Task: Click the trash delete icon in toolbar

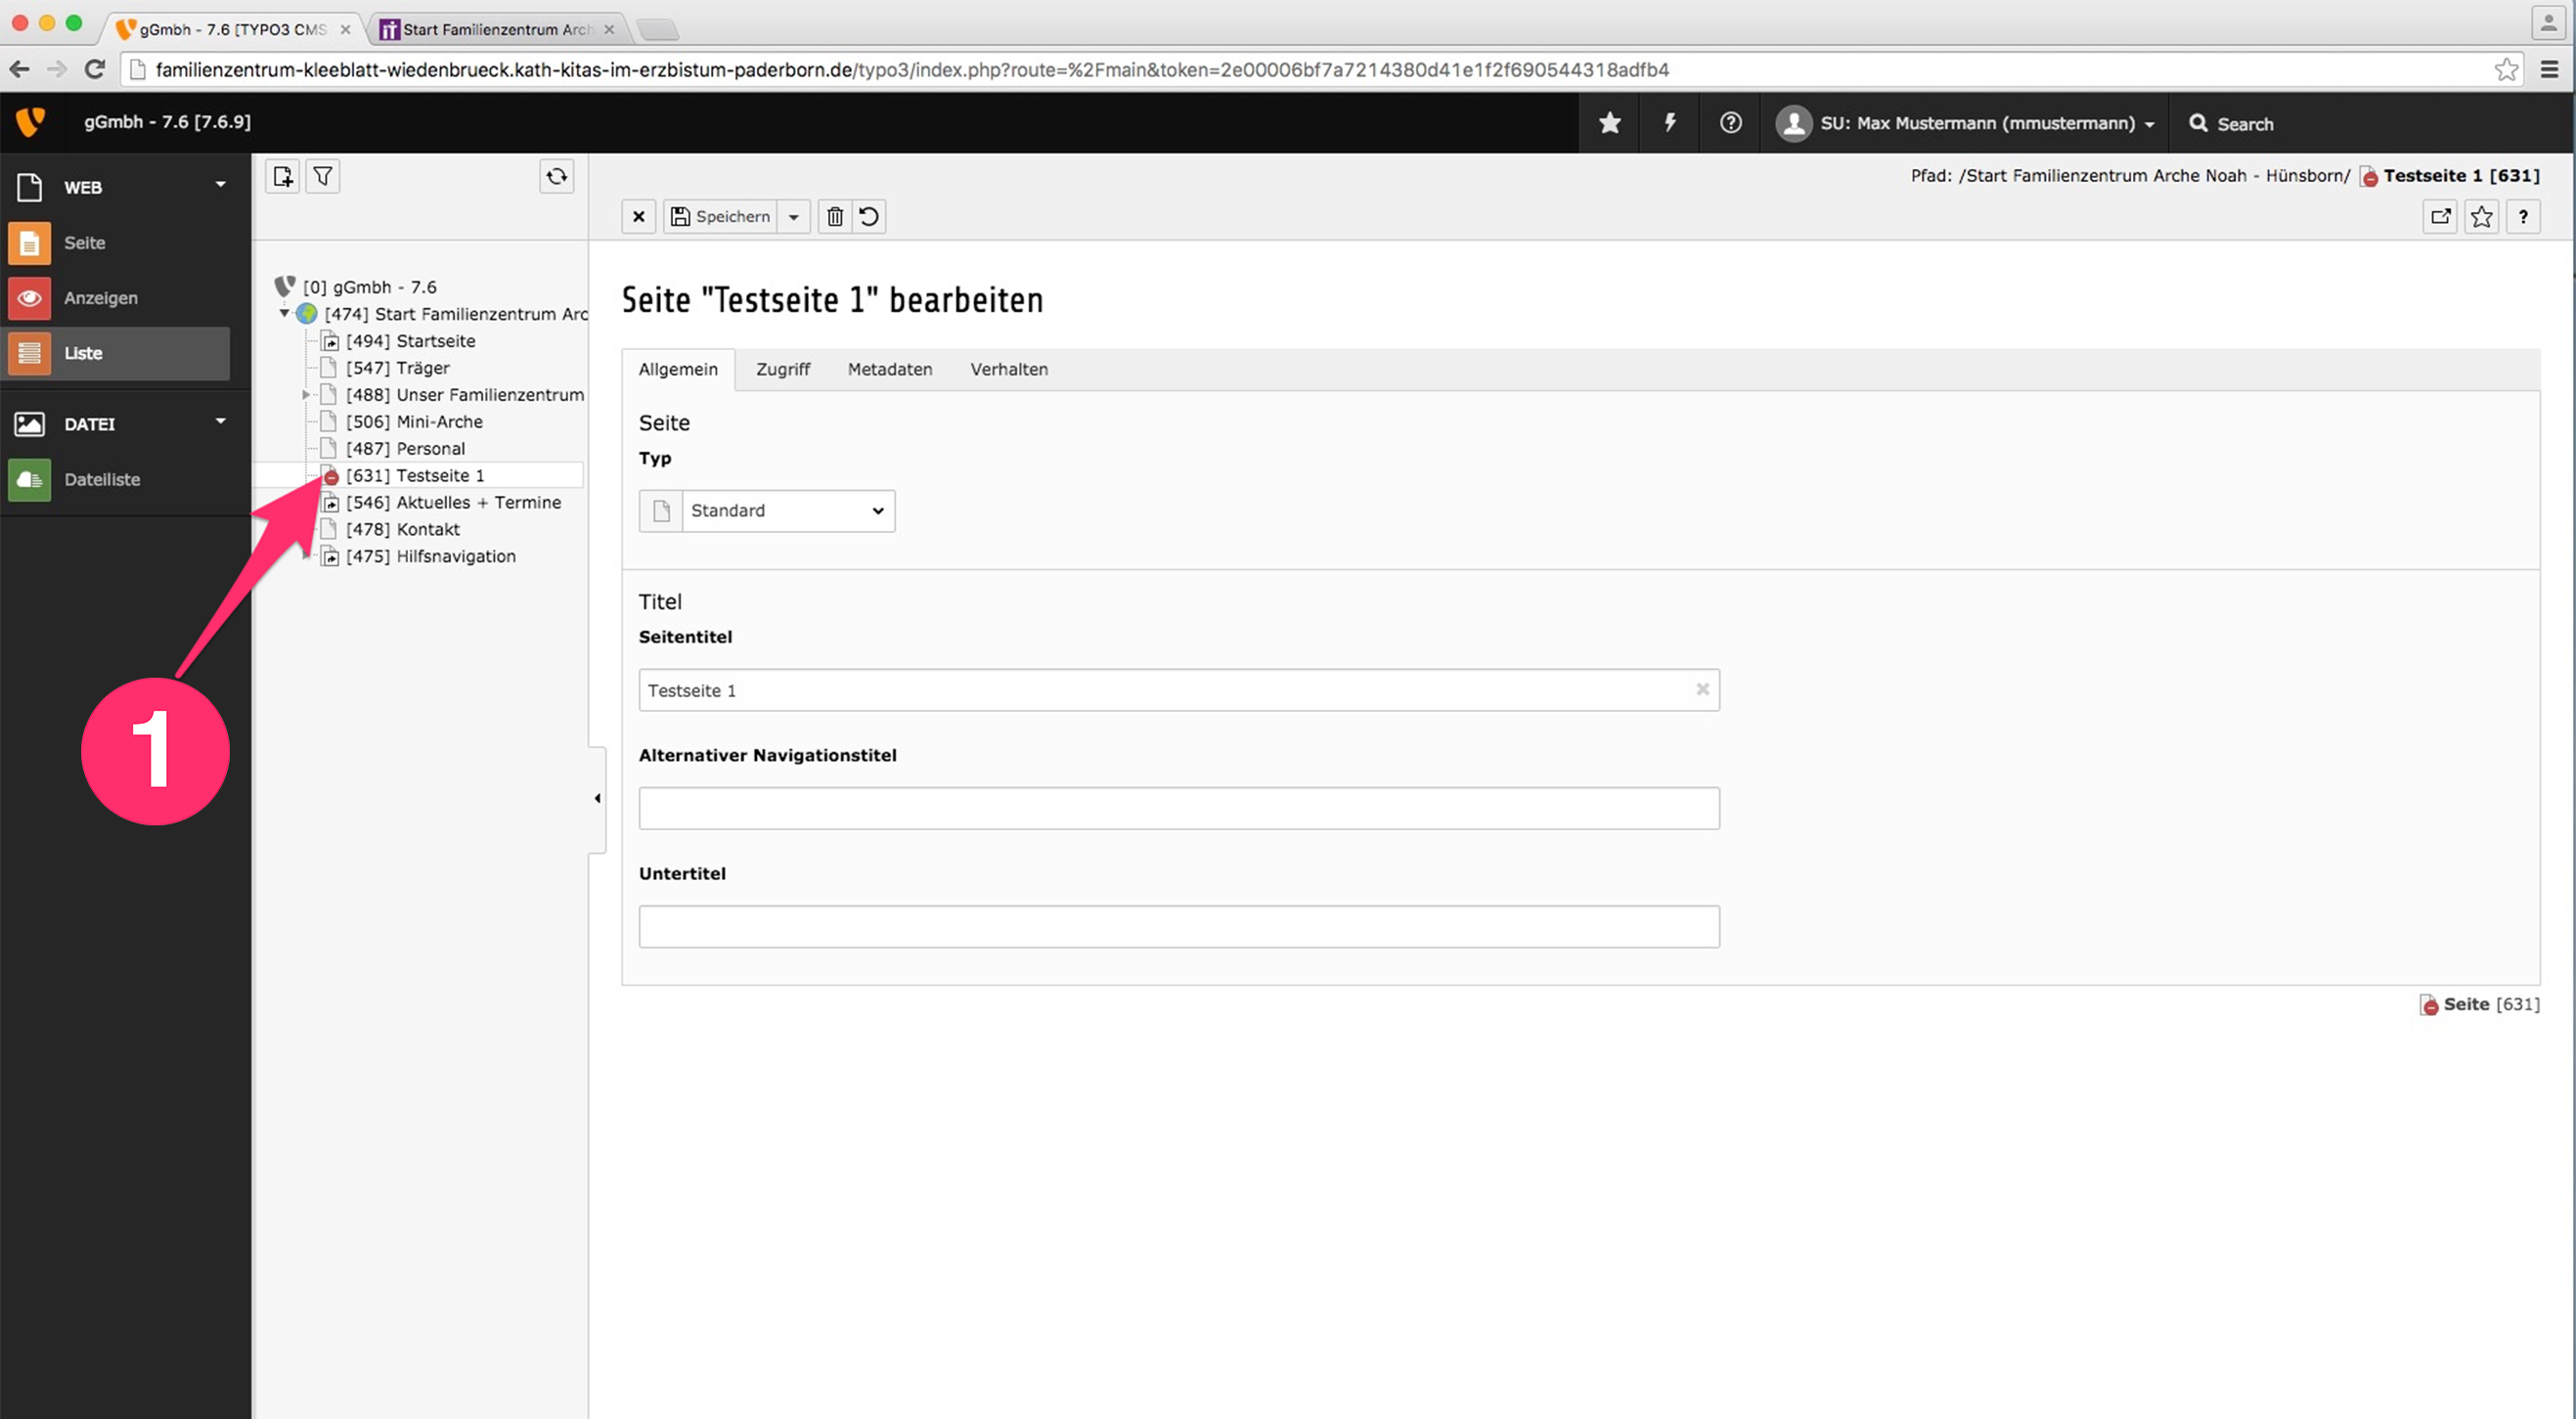Action: pos(835,216)
